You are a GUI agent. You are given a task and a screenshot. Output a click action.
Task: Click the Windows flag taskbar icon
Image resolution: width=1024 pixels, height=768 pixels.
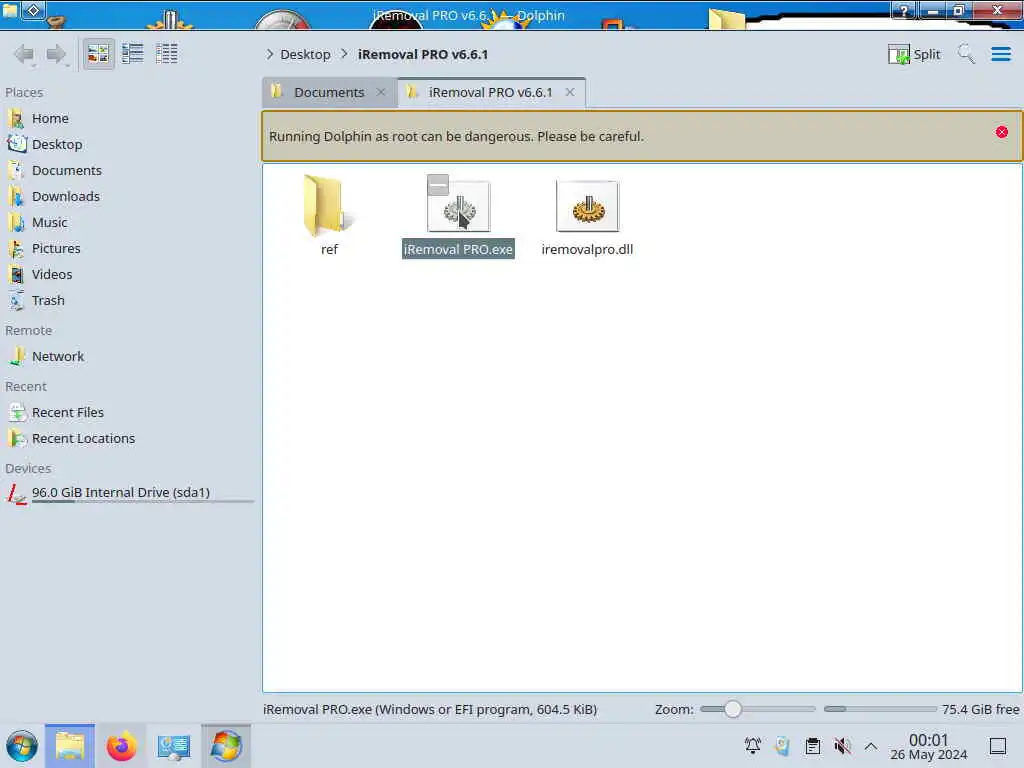[226, 746]
